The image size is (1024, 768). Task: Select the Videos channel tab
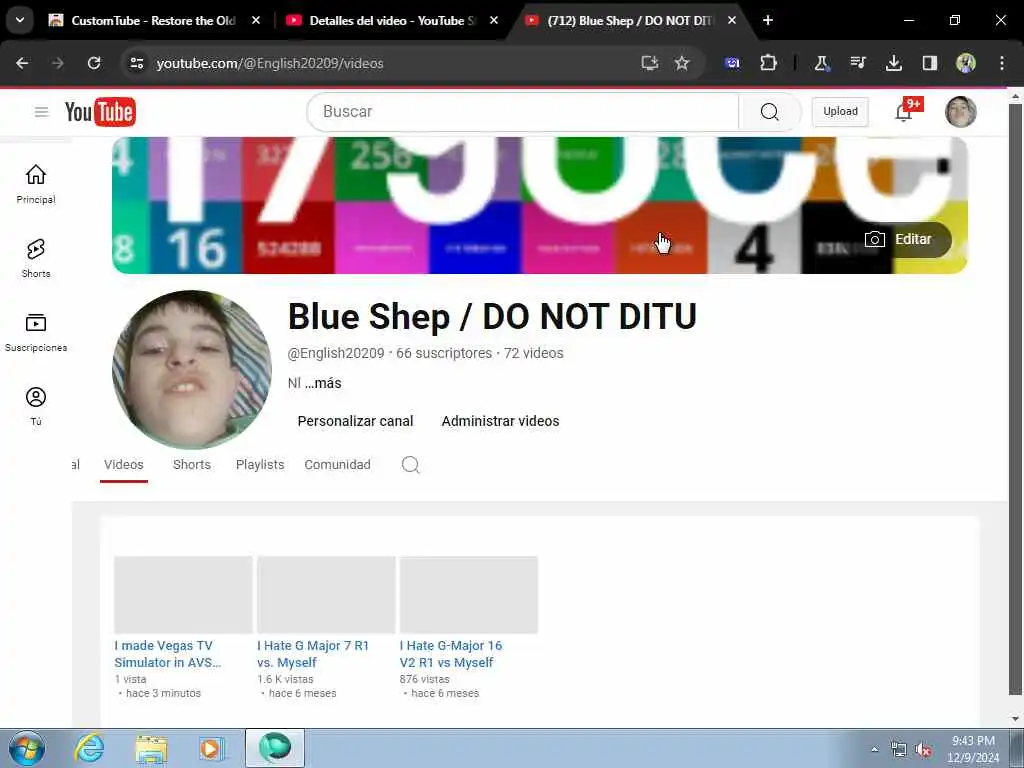[x=123, y=464]
